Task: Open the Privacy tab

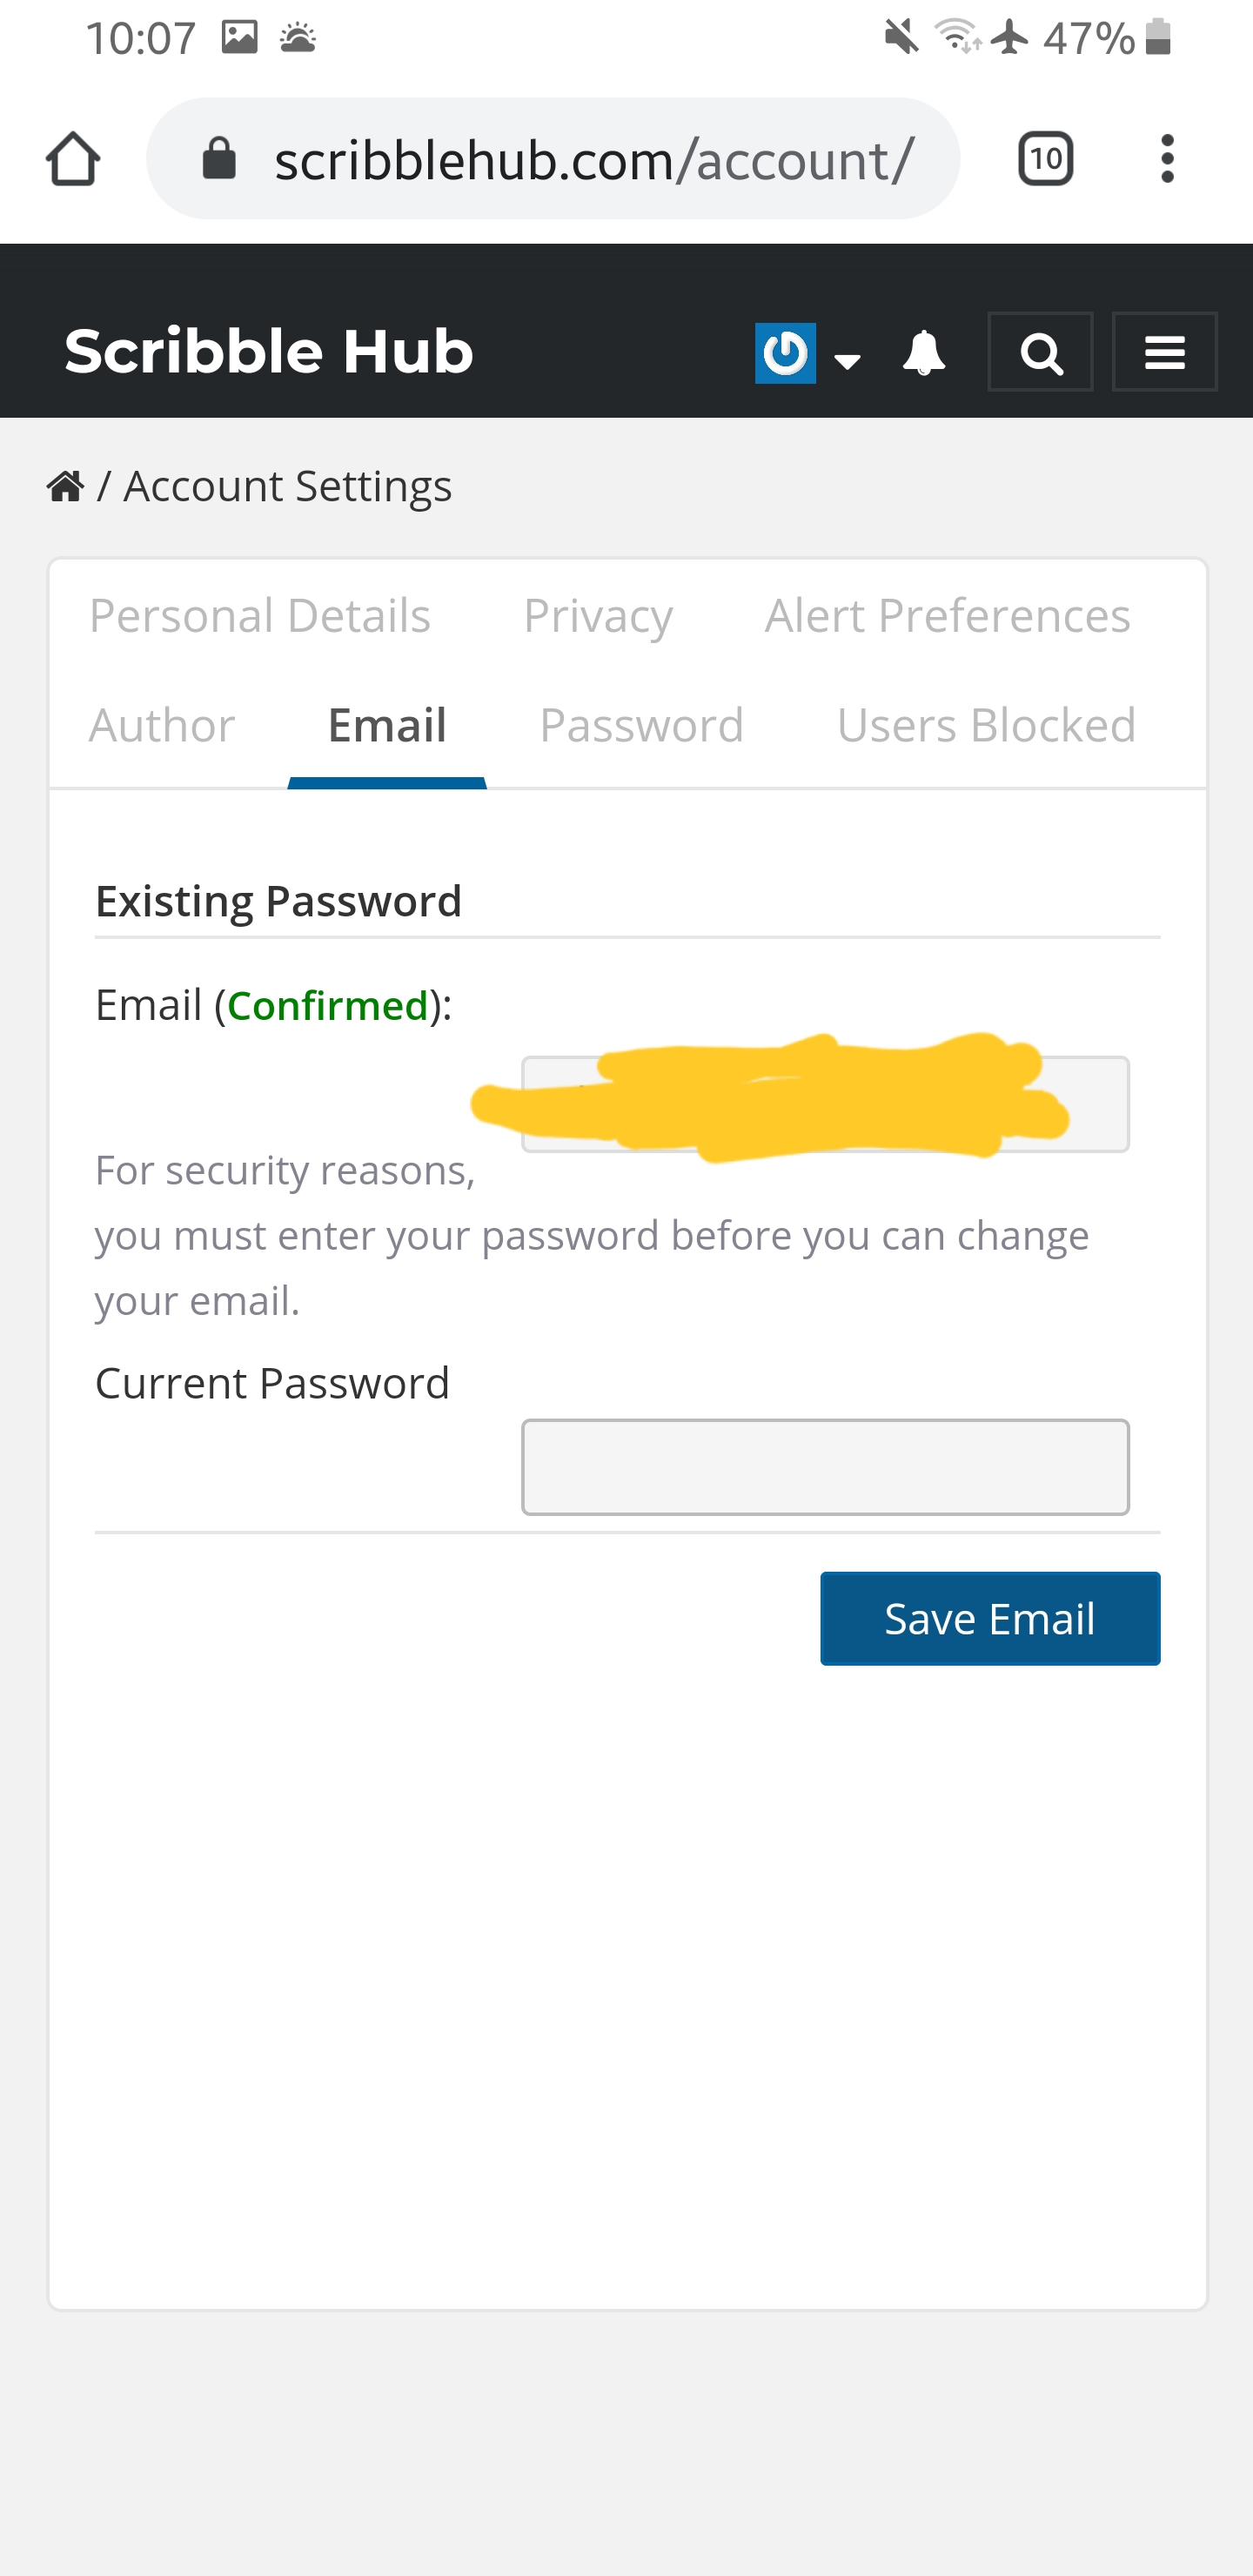Action: pyautogui.click(x=598, y=615)
